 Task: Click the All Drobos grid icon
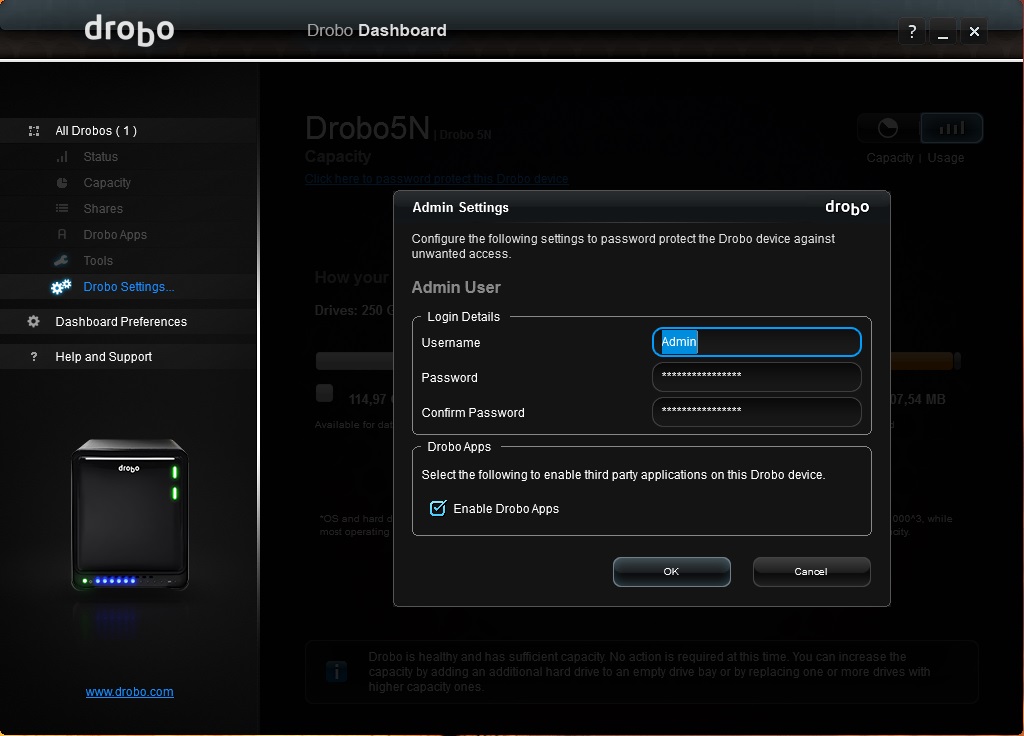34,131
